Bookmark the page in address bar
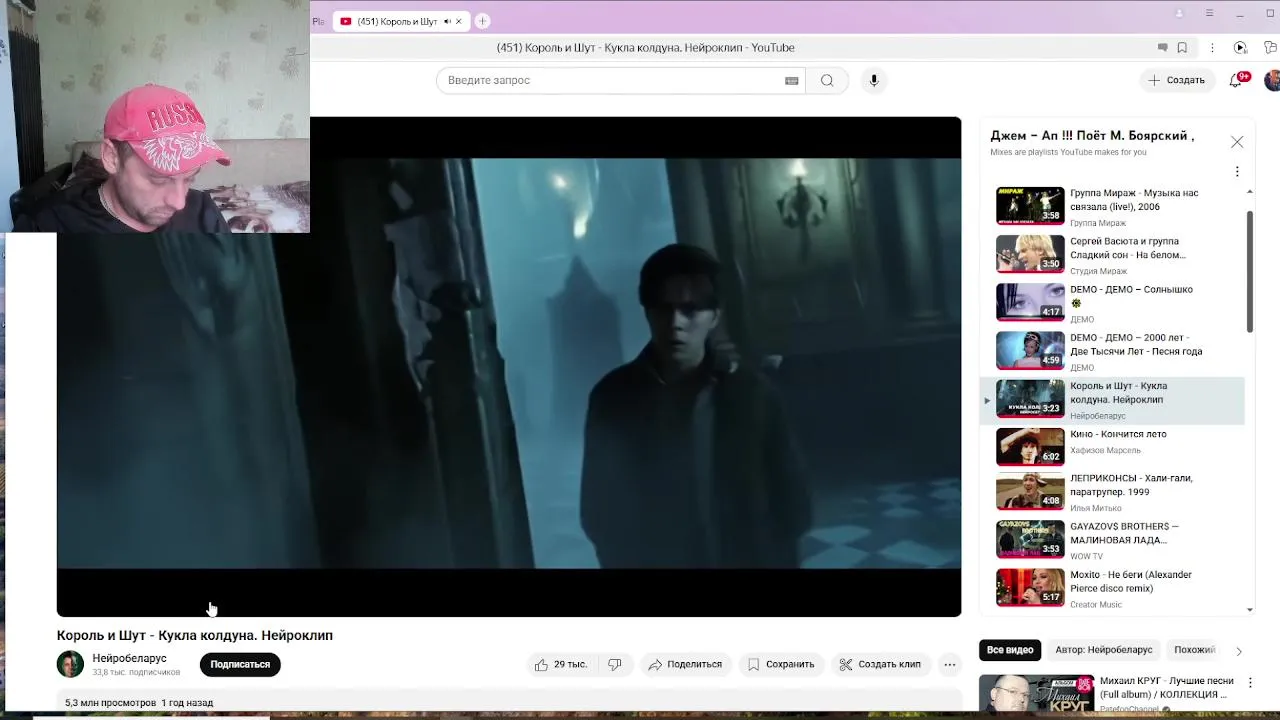The width and height of the screenshot is (1280, 720). pos(1182,48)
